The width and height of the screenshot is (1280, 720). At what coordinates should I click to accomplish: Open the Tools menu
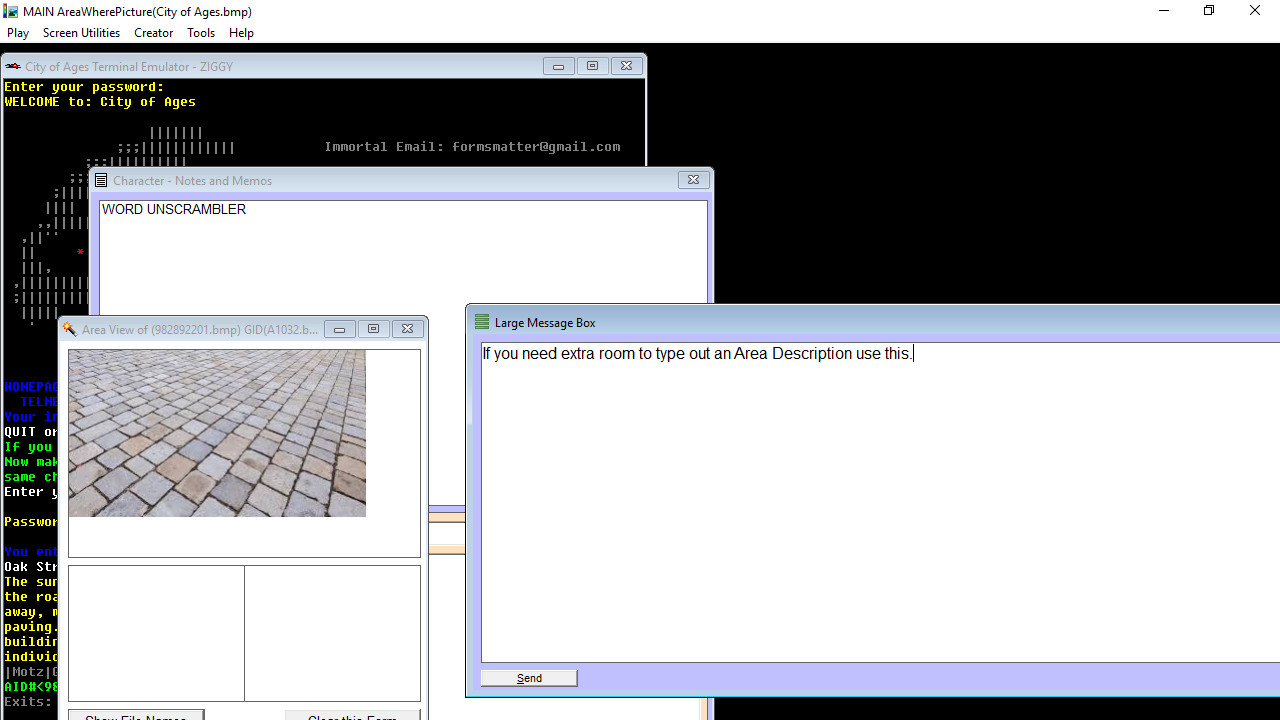pos(200,32)
